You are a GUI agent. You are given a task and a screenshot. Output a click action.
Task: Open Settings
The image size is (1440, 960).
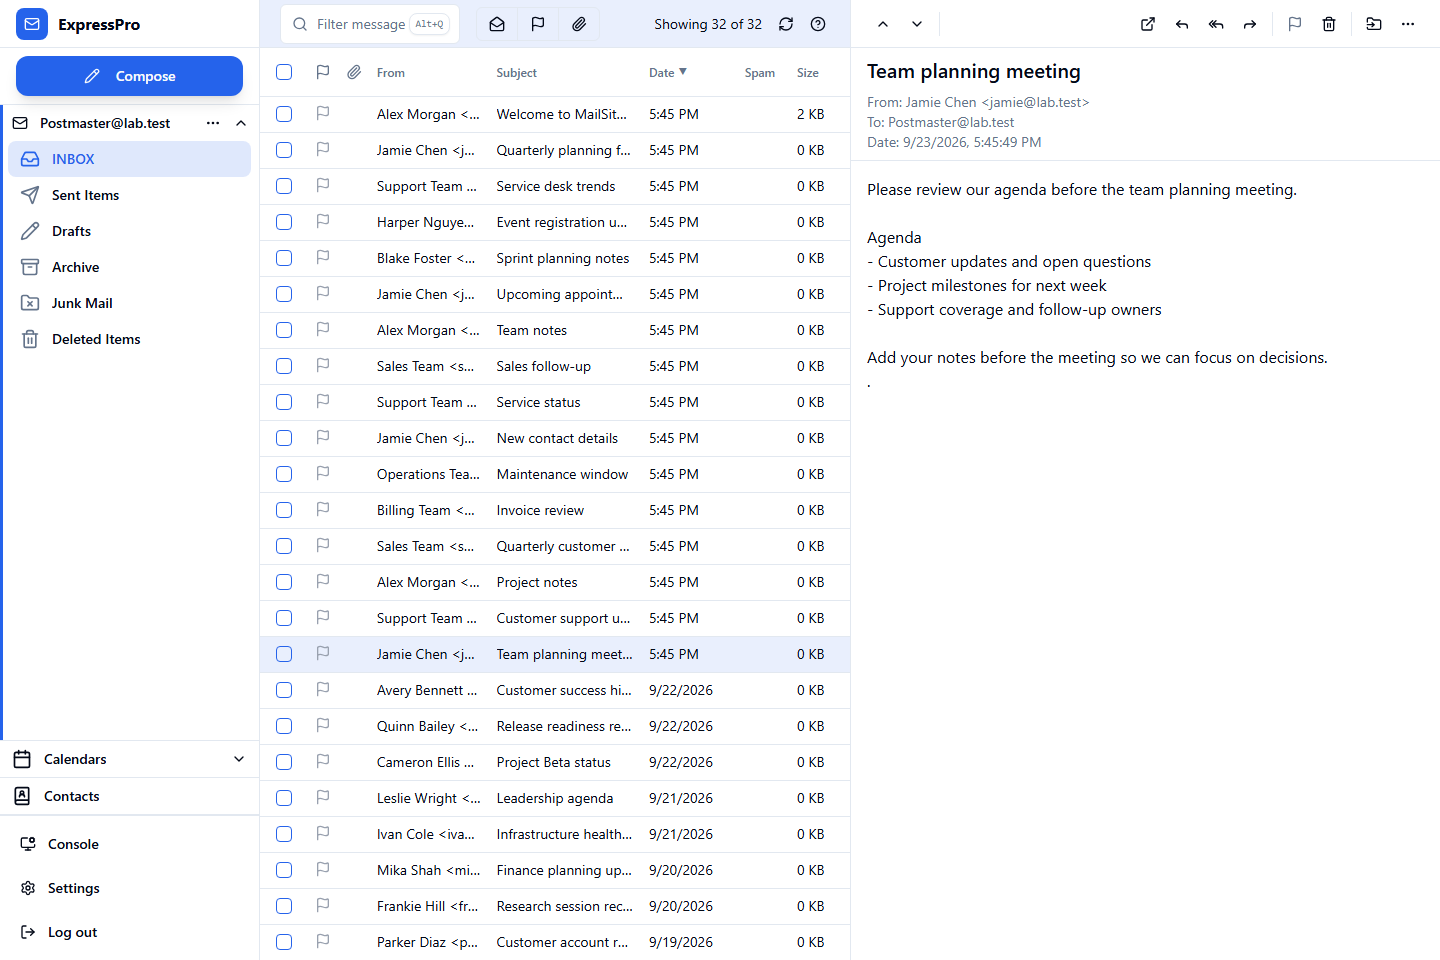point(129,888)
